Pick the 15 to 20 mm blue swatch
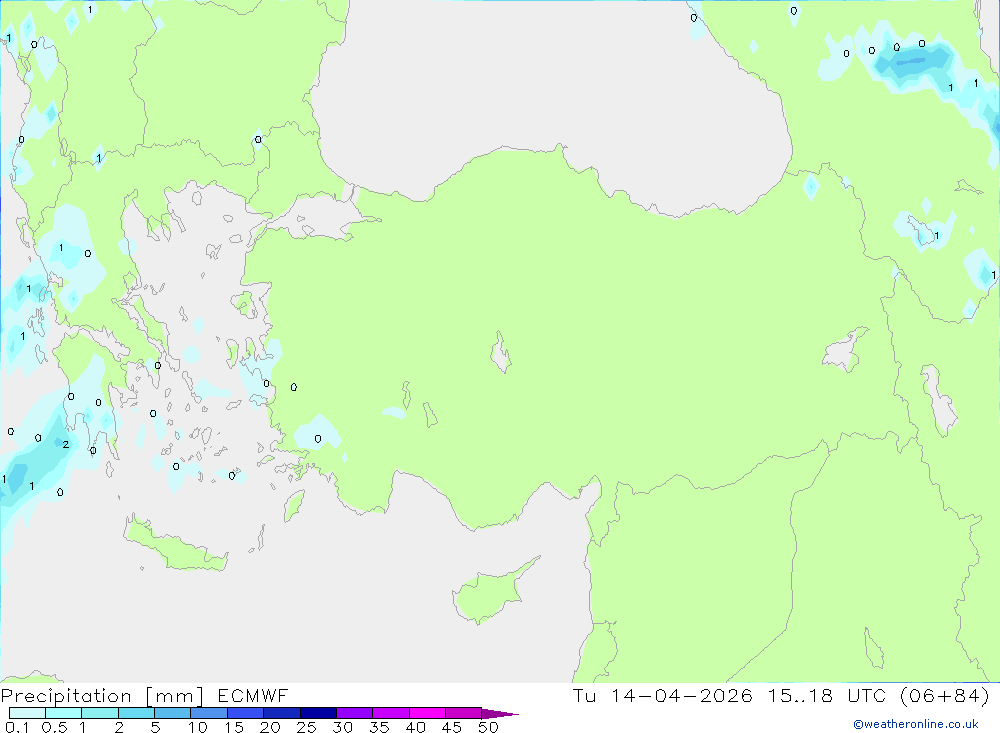The image size is (1000, 733). pyautogui.click(x=245, y=713)
